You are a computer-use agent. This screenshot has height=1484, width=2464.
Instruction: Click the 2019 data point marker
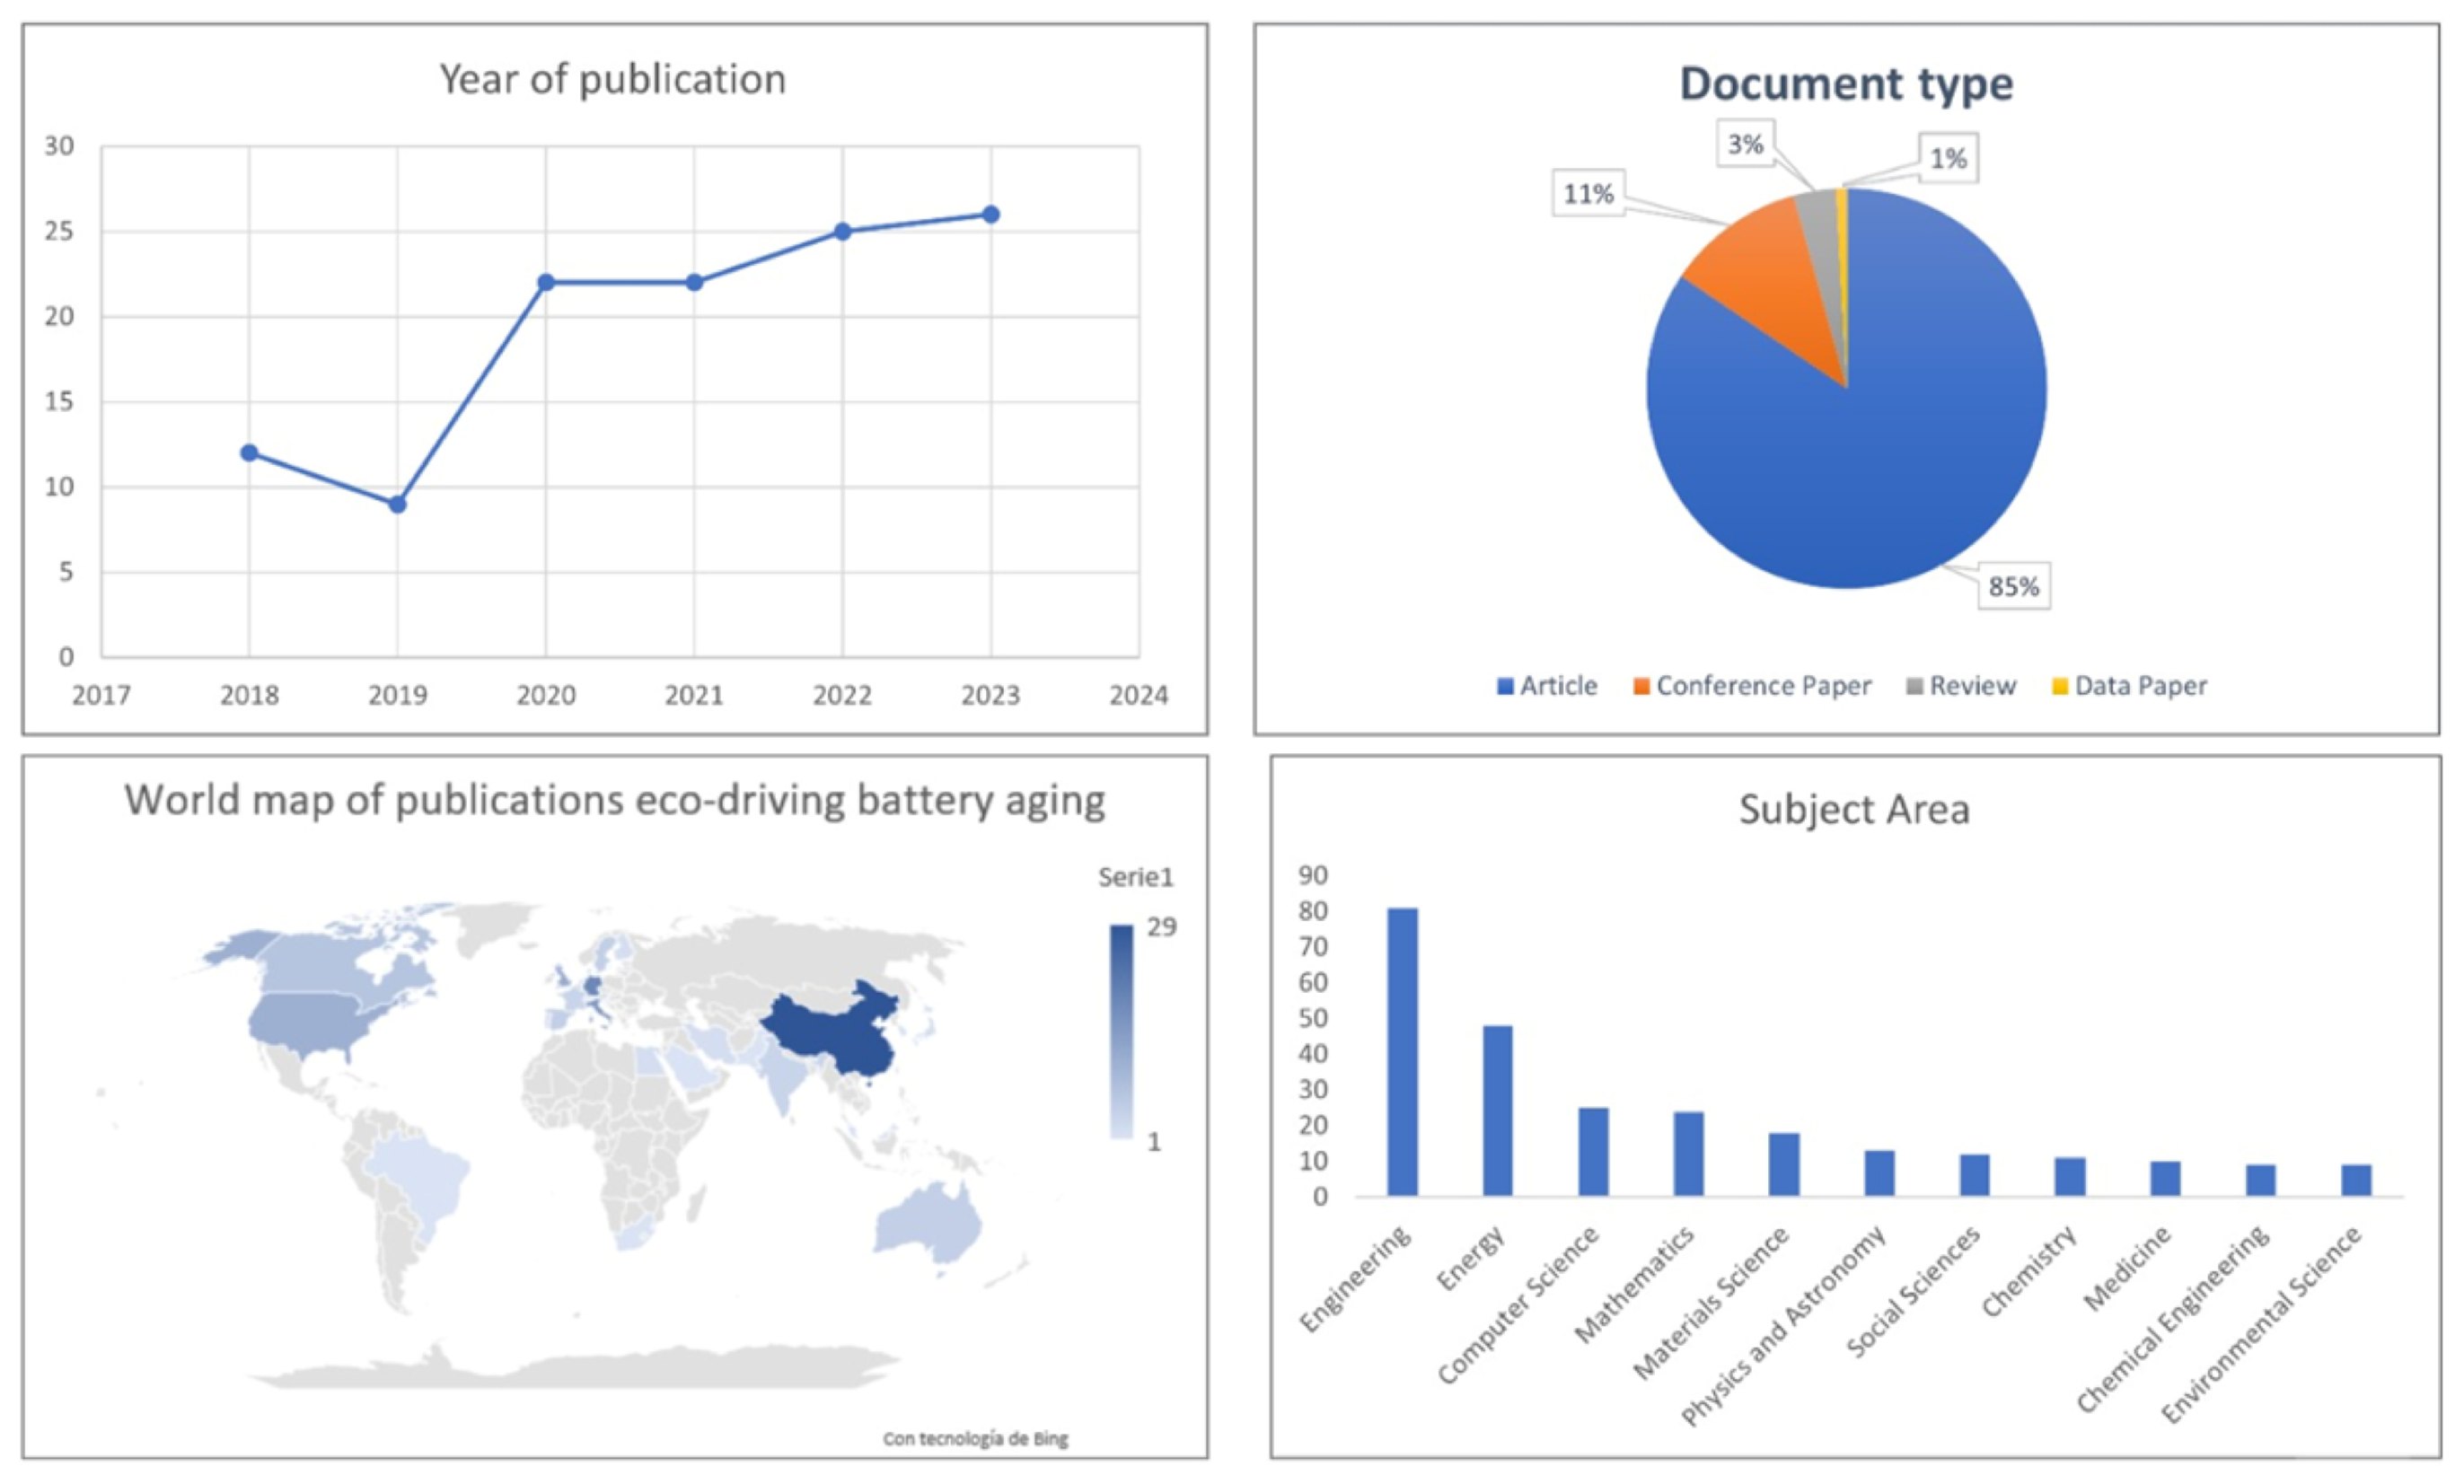[x=397, y=504]
